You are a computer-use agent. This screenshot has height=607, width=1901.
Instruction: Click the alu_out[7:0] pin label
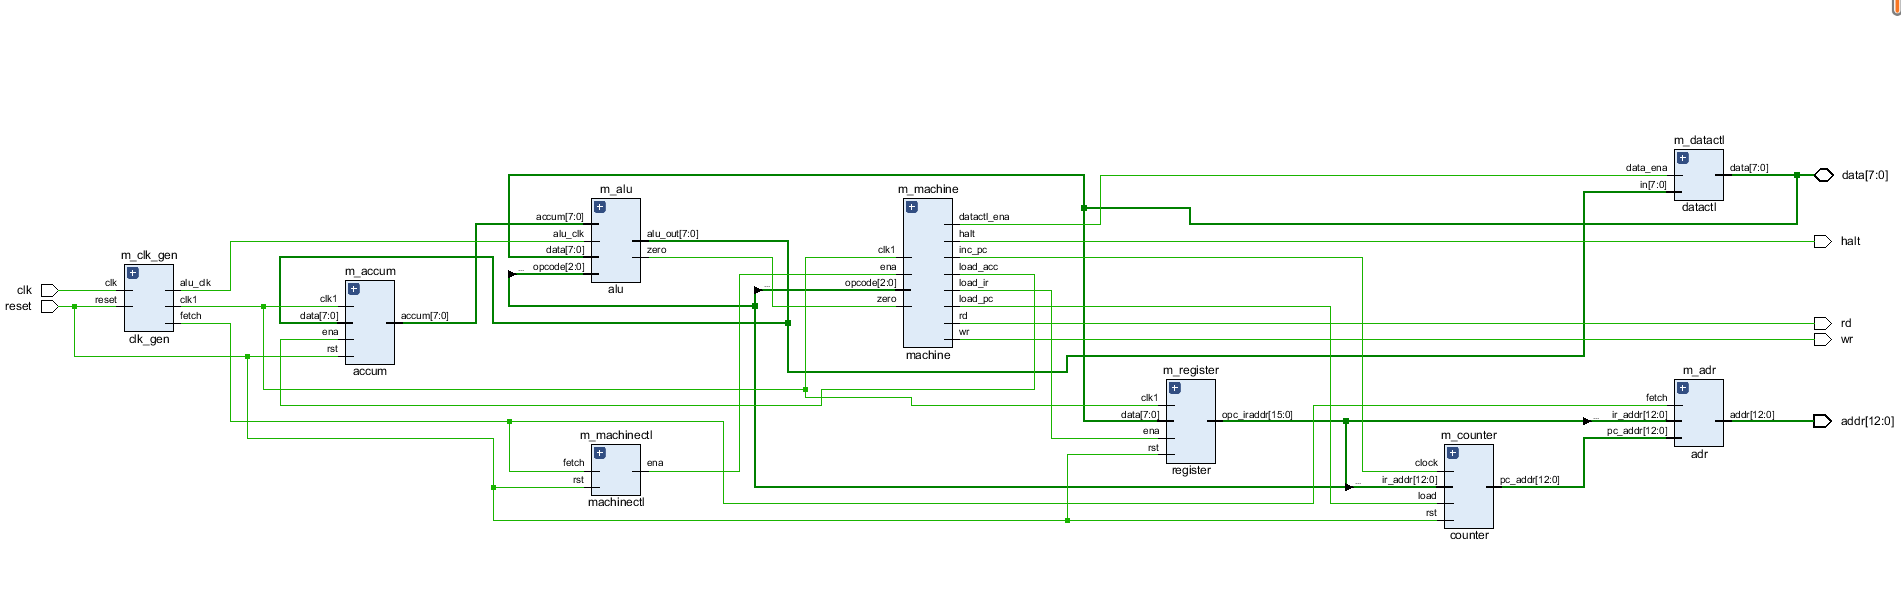click(673, 234)
